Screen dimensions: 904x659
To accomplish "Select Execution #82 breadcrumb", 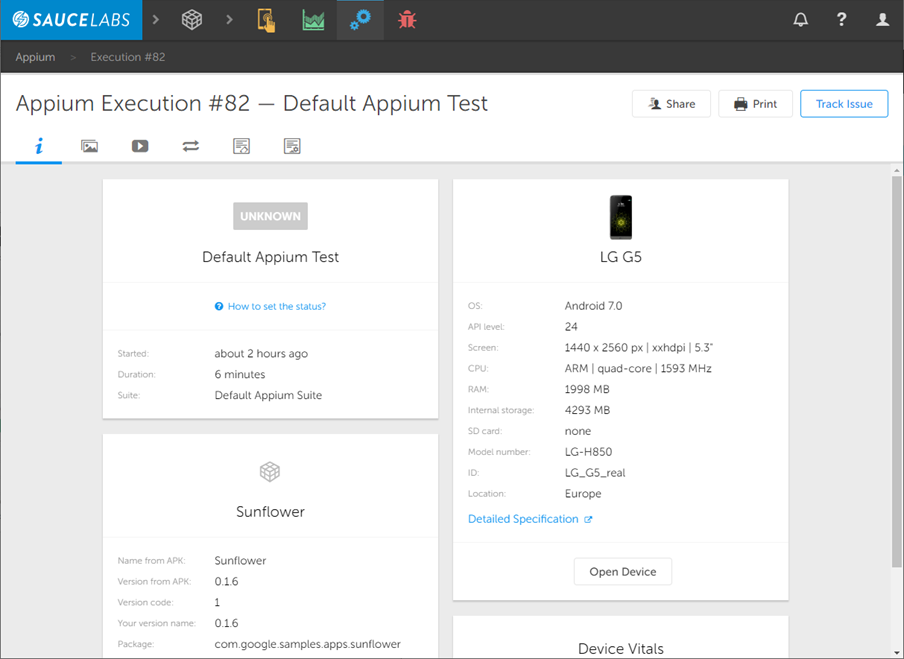I will [x=127, y=57].
